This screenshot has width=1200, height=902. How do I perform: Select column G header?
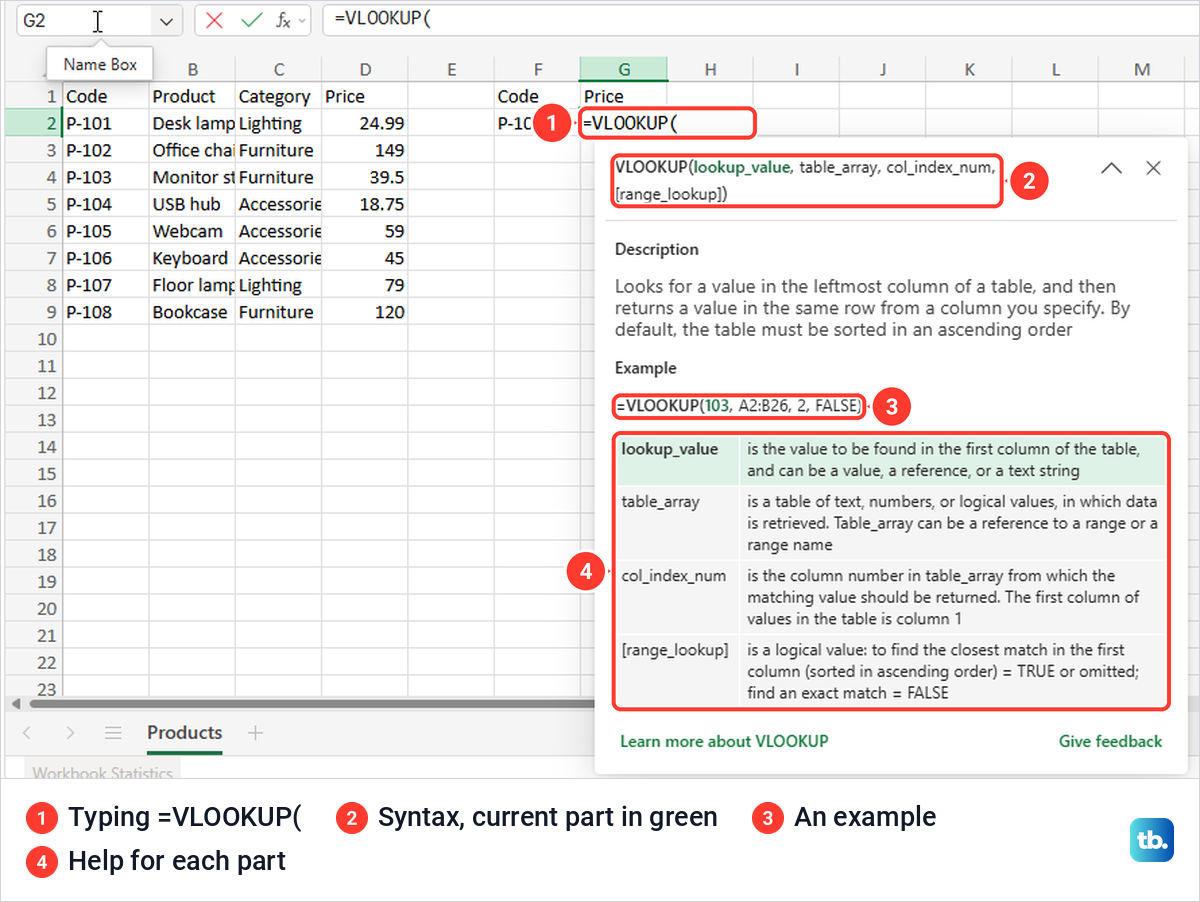tap(624, 69)
